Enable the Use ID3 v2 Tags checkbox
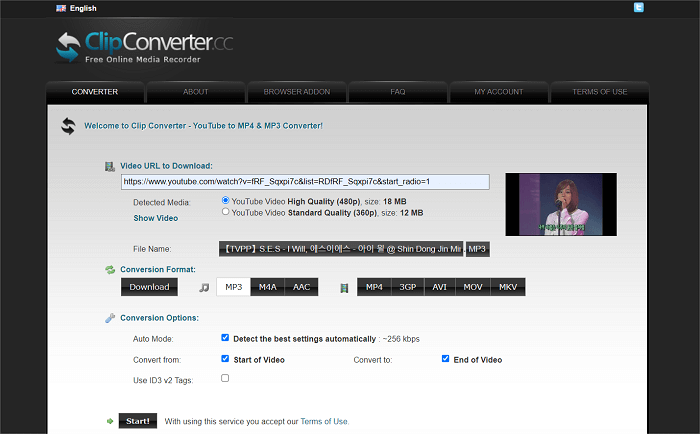This screenshot has width=700, height=434. point(225,378)
